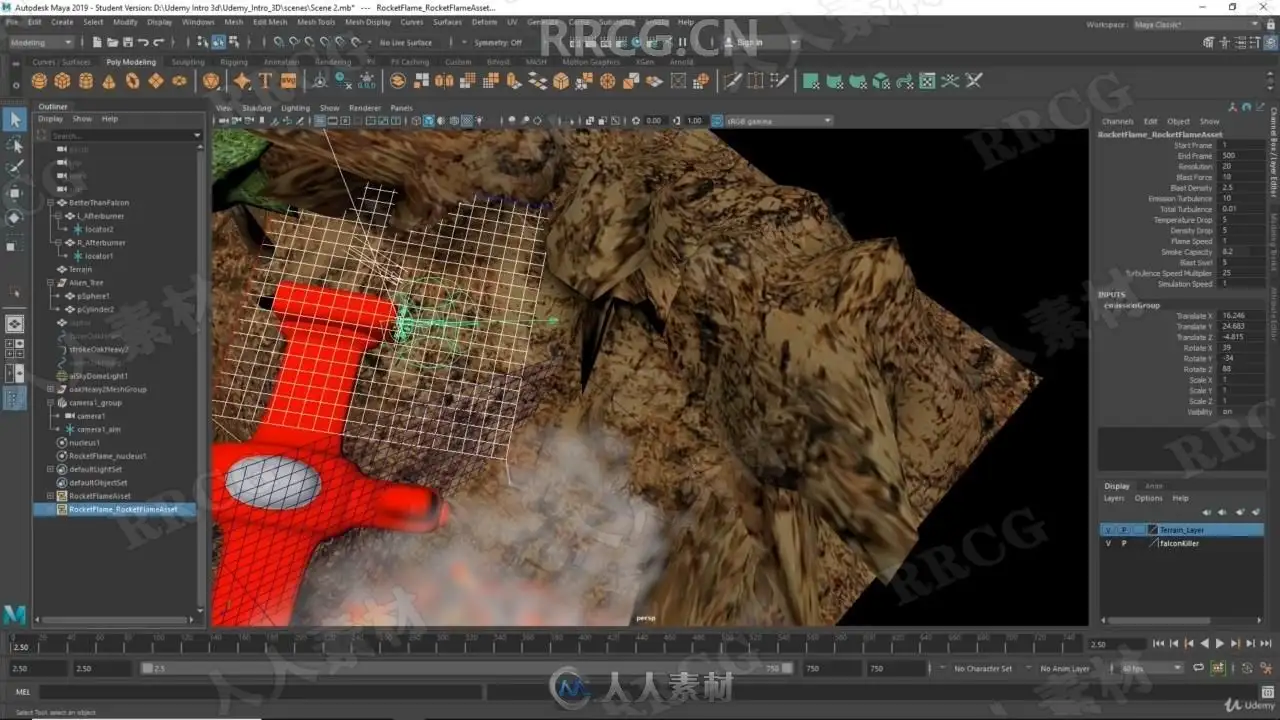Choose the Lasso select tool
The height and width of the screenshot is (720, 1280).
14,145
